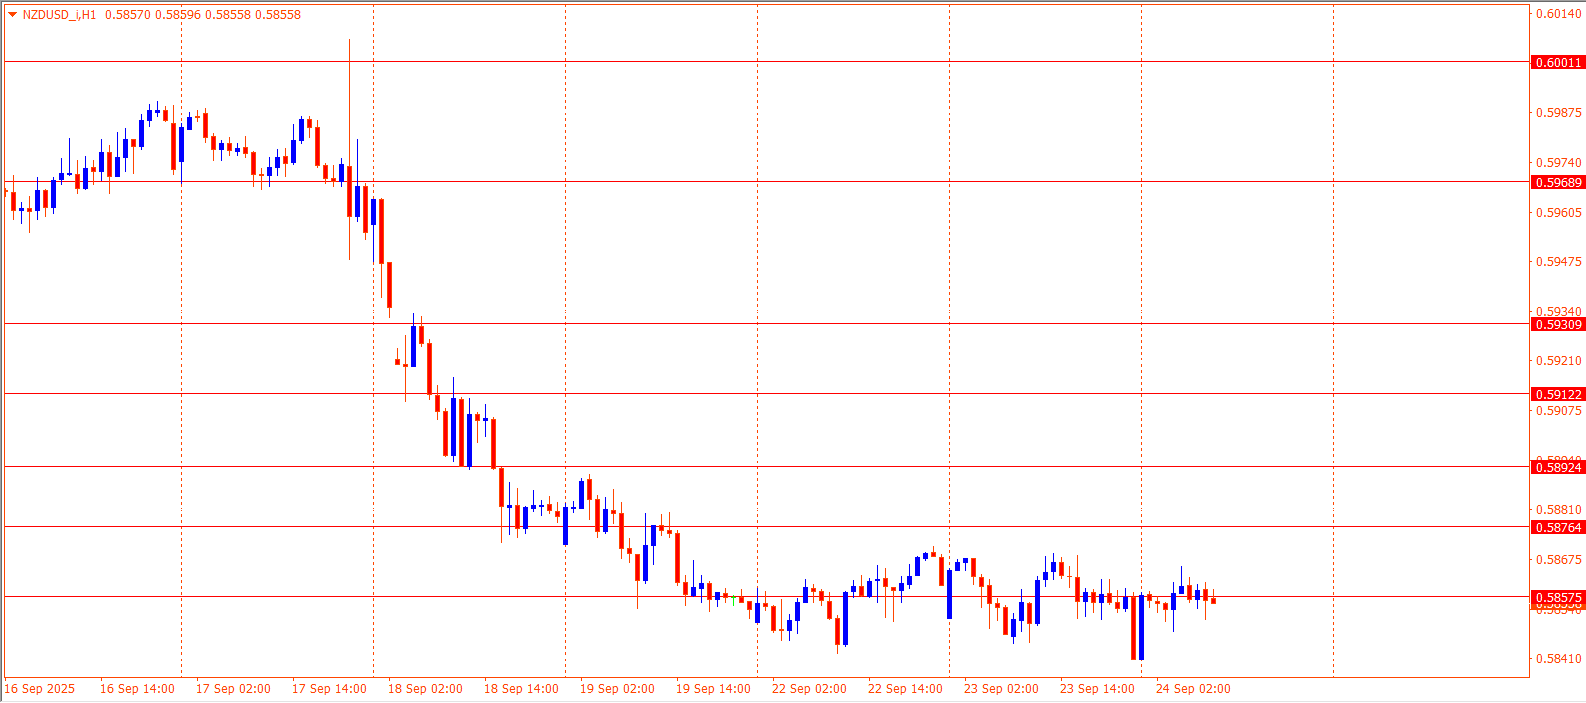
Task: Select the 18 Sep 14:00 time label
Action: [521, 689]
